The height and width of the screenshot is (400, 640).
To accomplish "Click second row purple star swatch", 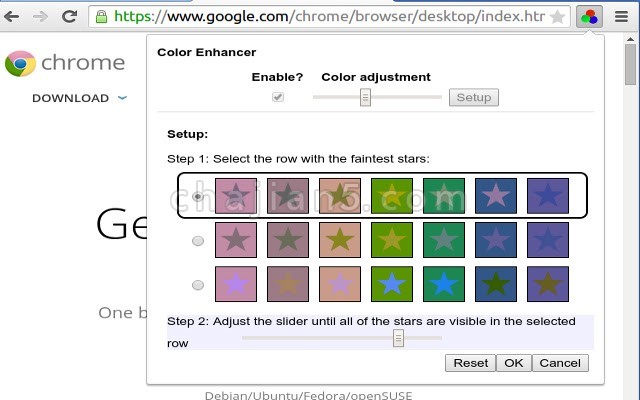I will click(x=548, y=240).
